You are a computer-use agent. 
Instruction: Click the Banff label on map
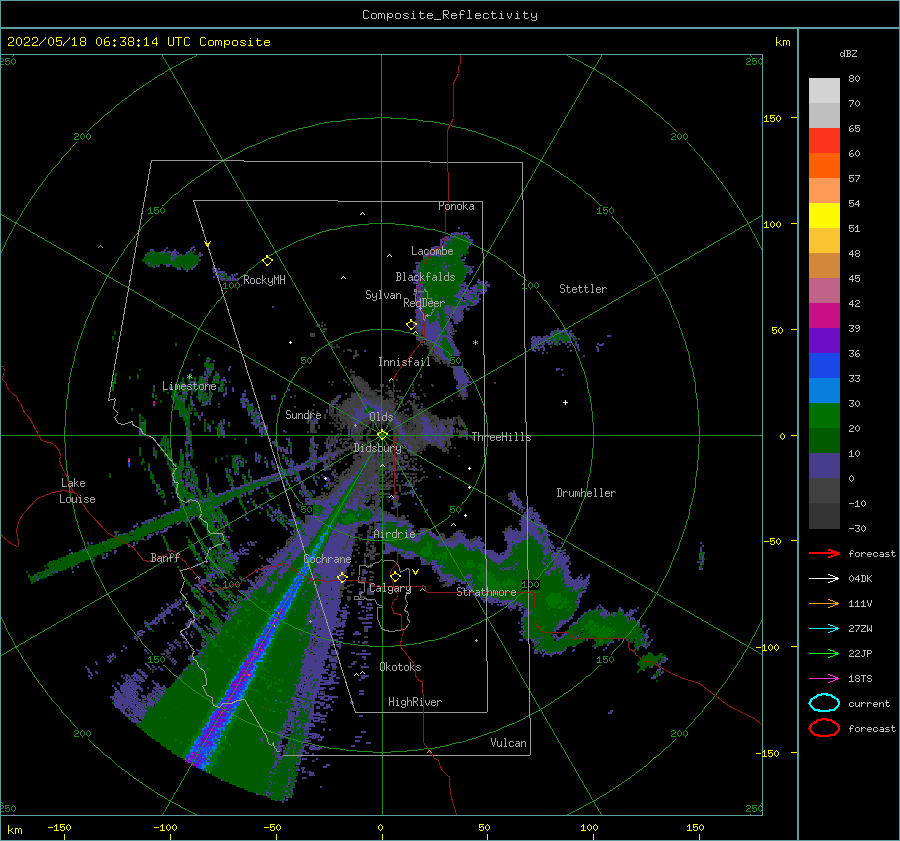click(165, 557)
